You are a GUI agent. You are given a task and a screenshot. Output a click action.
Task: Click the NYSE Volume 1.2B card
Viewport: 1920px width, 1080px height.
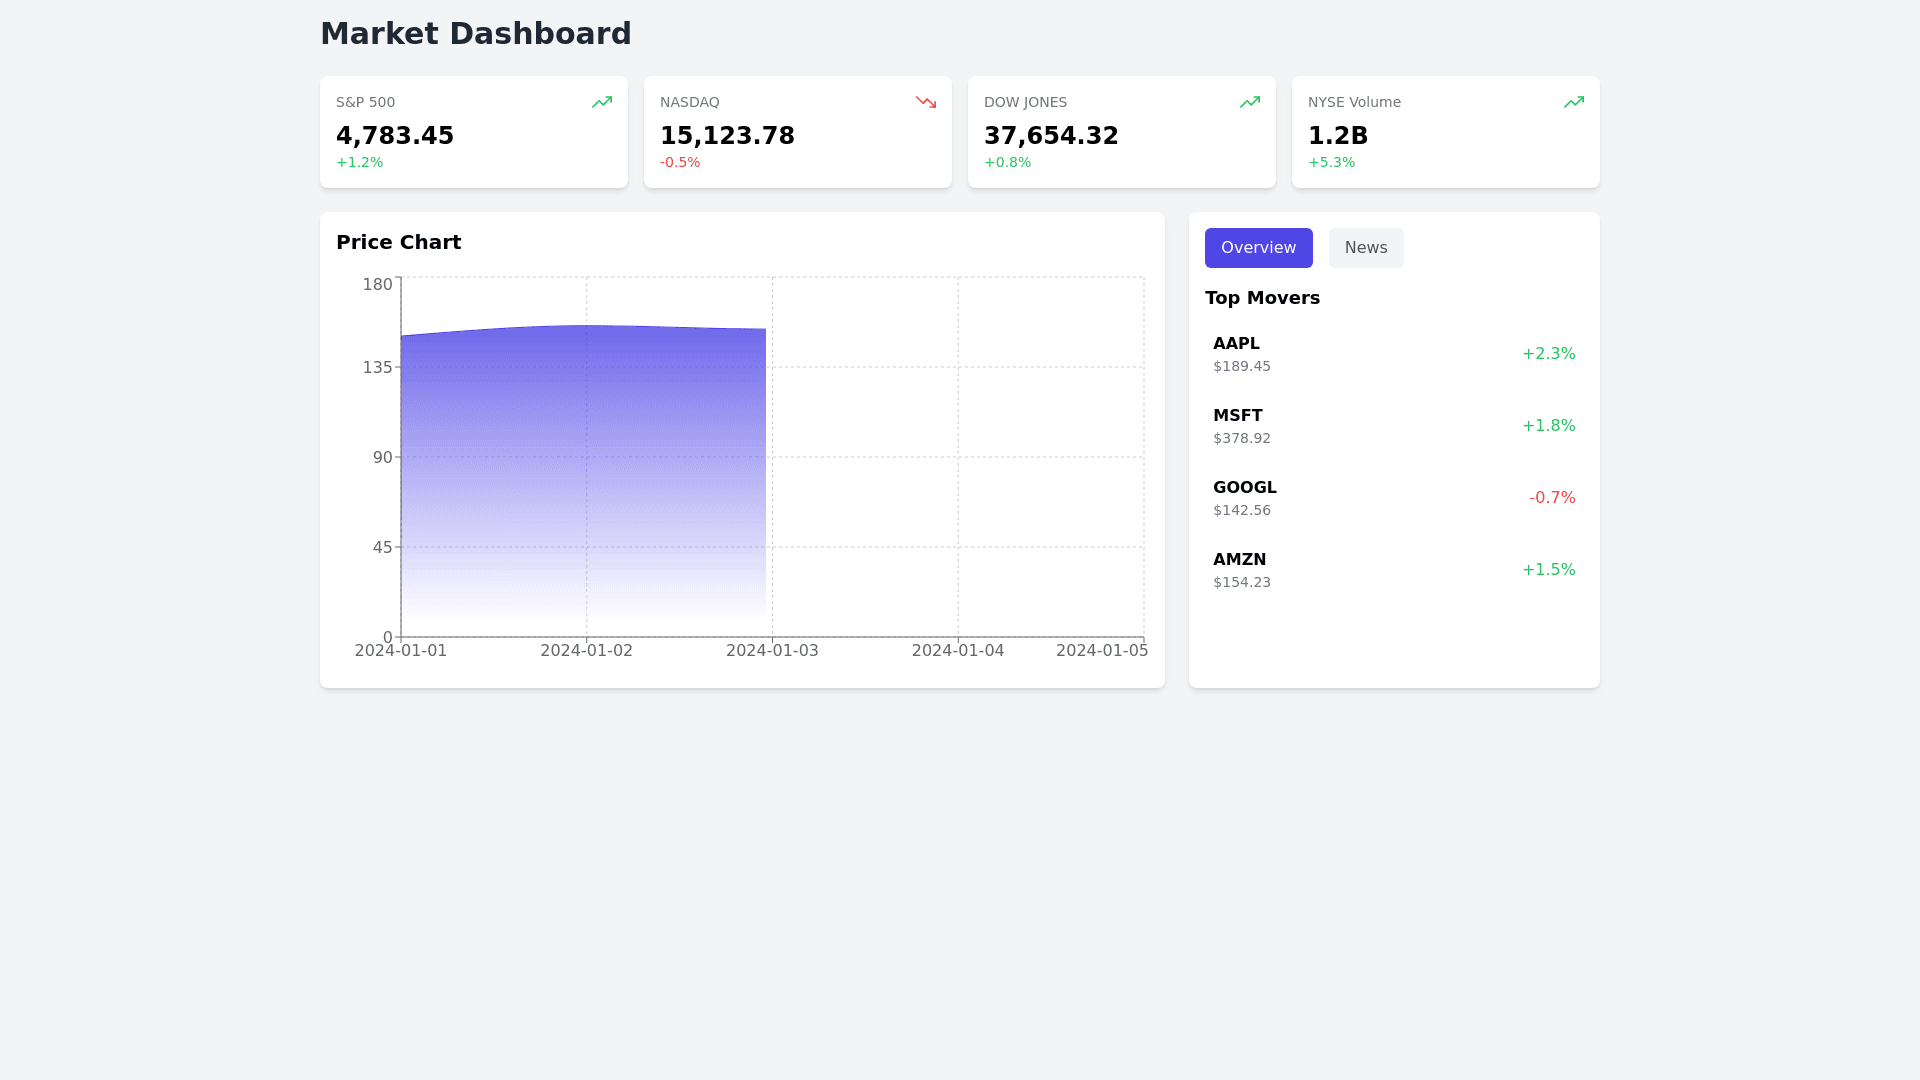tap(1445, 132)
